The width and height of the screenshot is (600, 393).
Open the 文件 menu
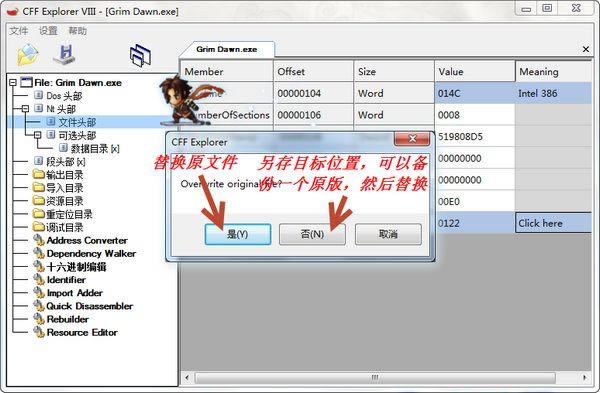[19, 31]
